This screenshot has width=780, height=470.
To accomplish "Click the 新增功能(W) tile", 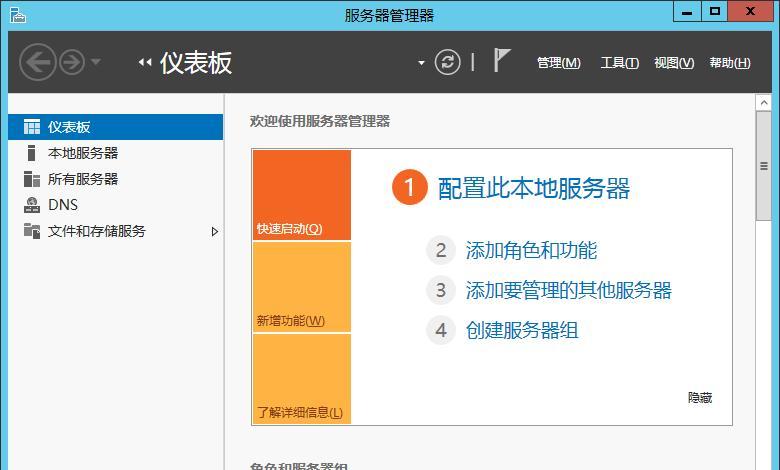I will click(x=302, y=287).
